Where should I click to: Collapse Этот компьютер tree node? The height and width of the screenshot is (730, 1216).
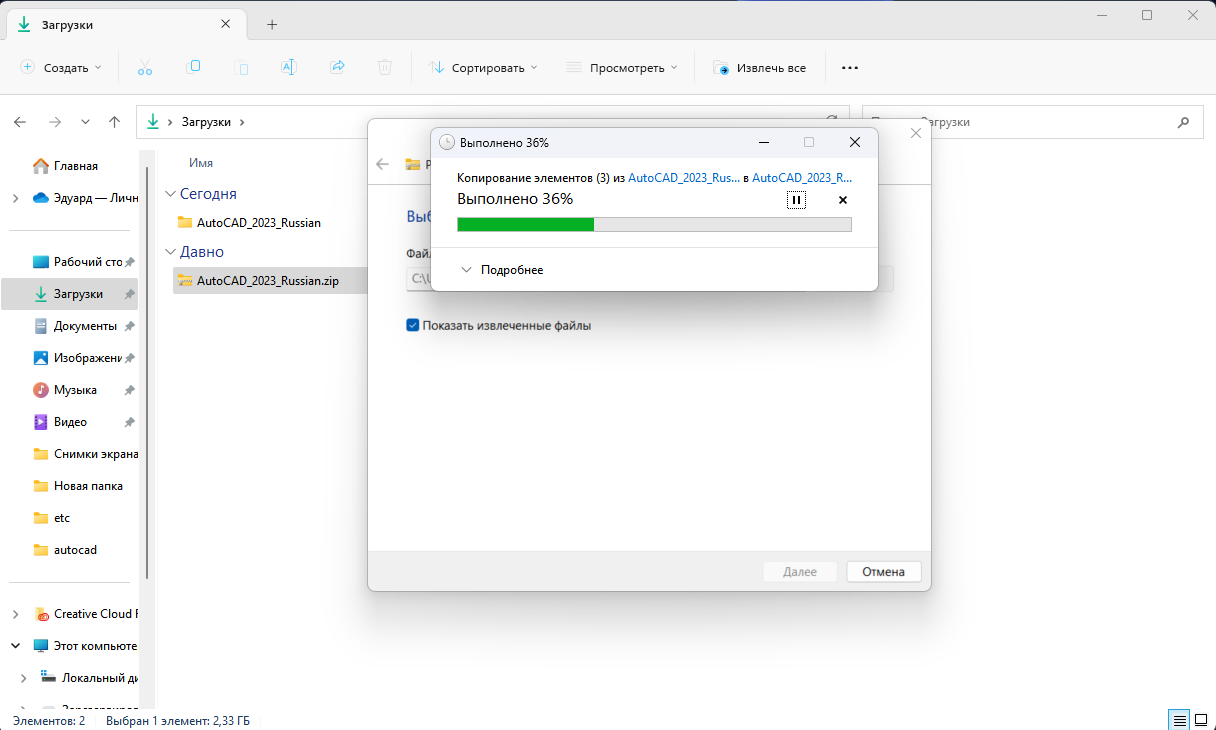click(16, 646)
